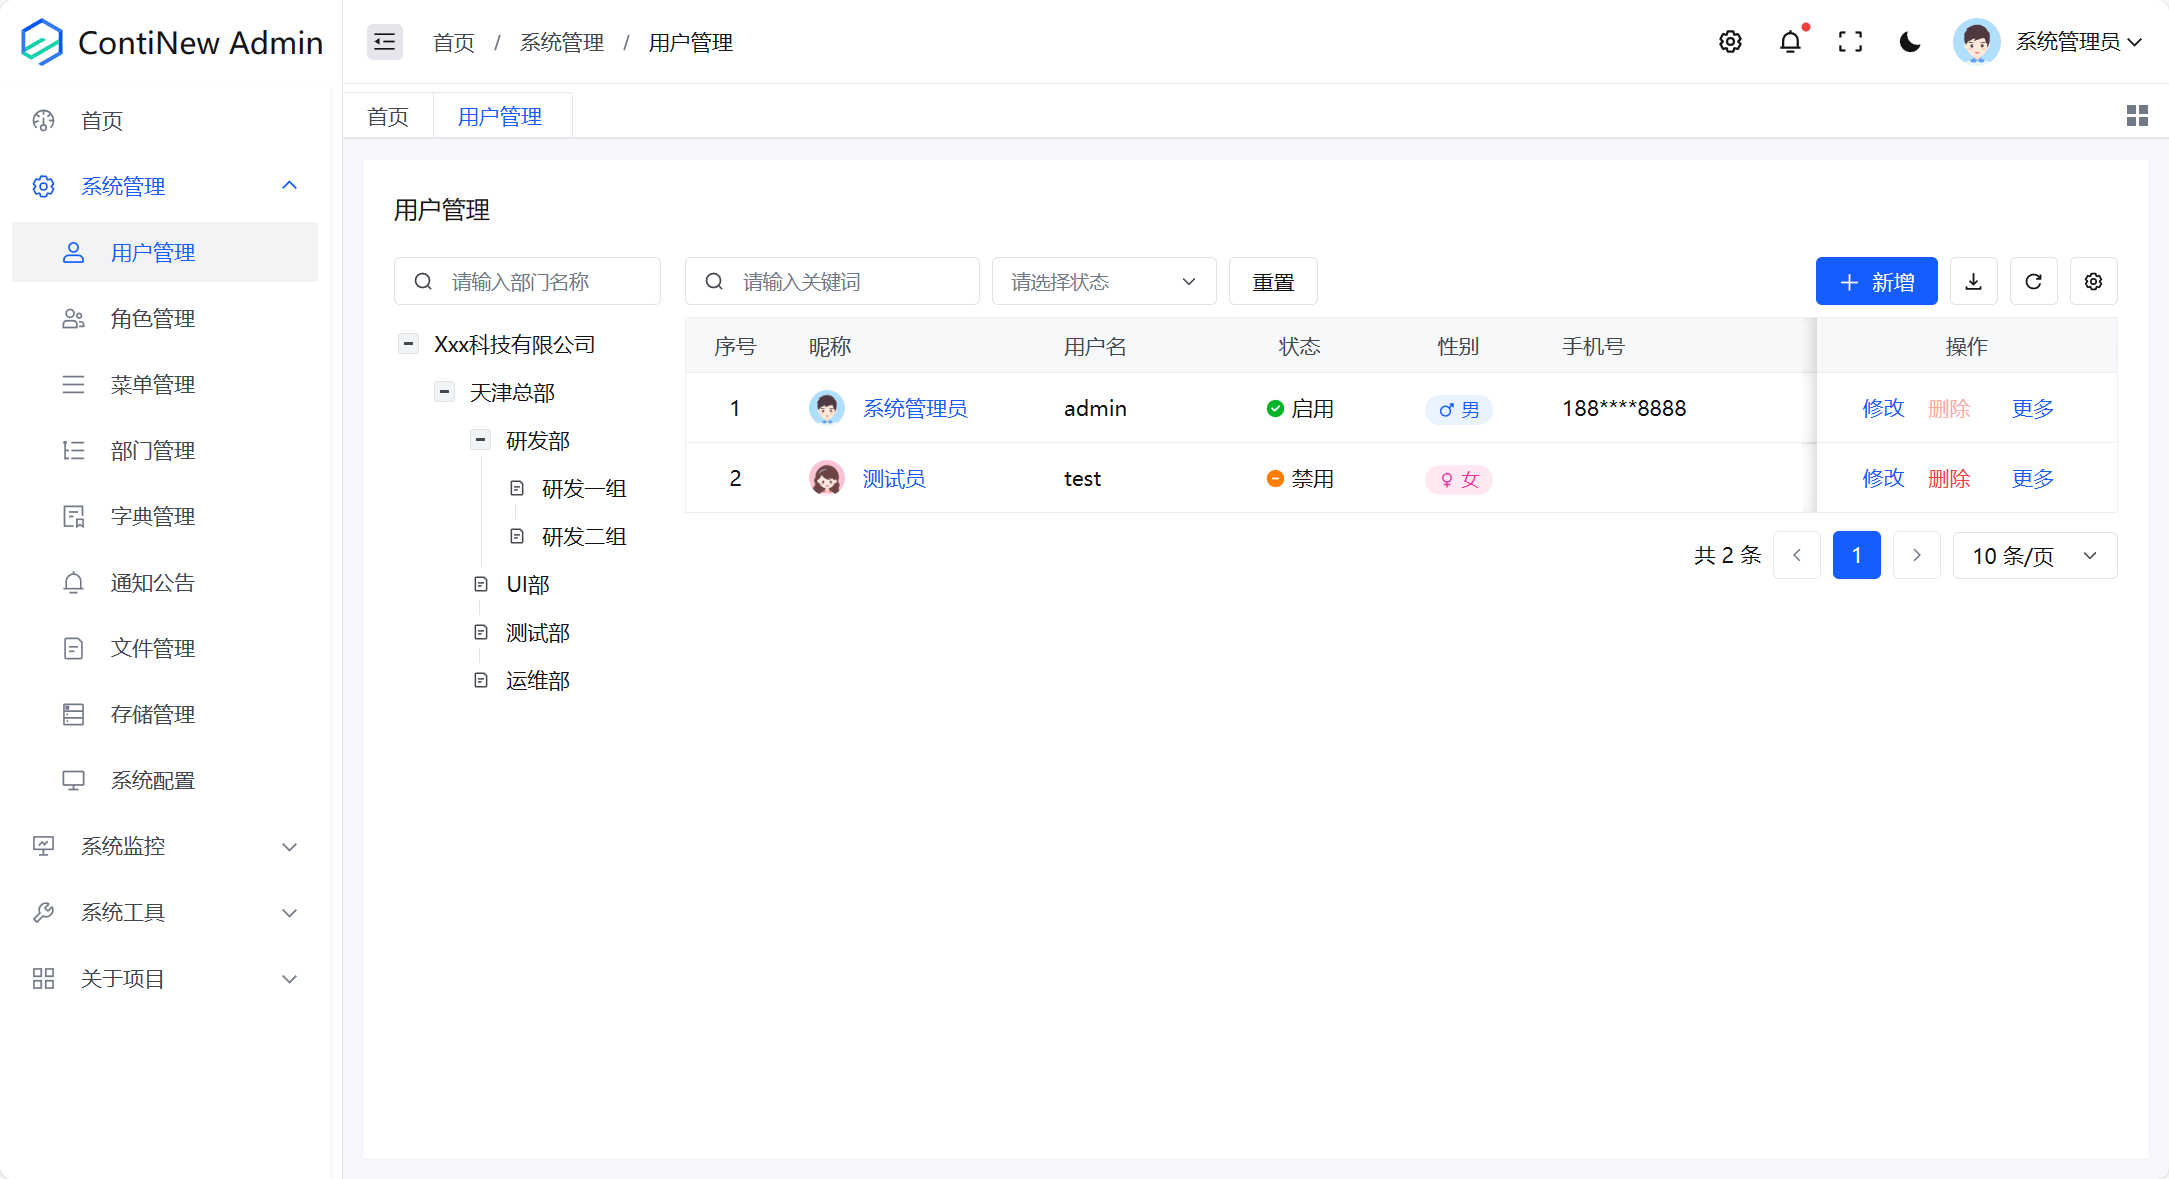Open the top-bar settings gear

[x=1730, y=42]
